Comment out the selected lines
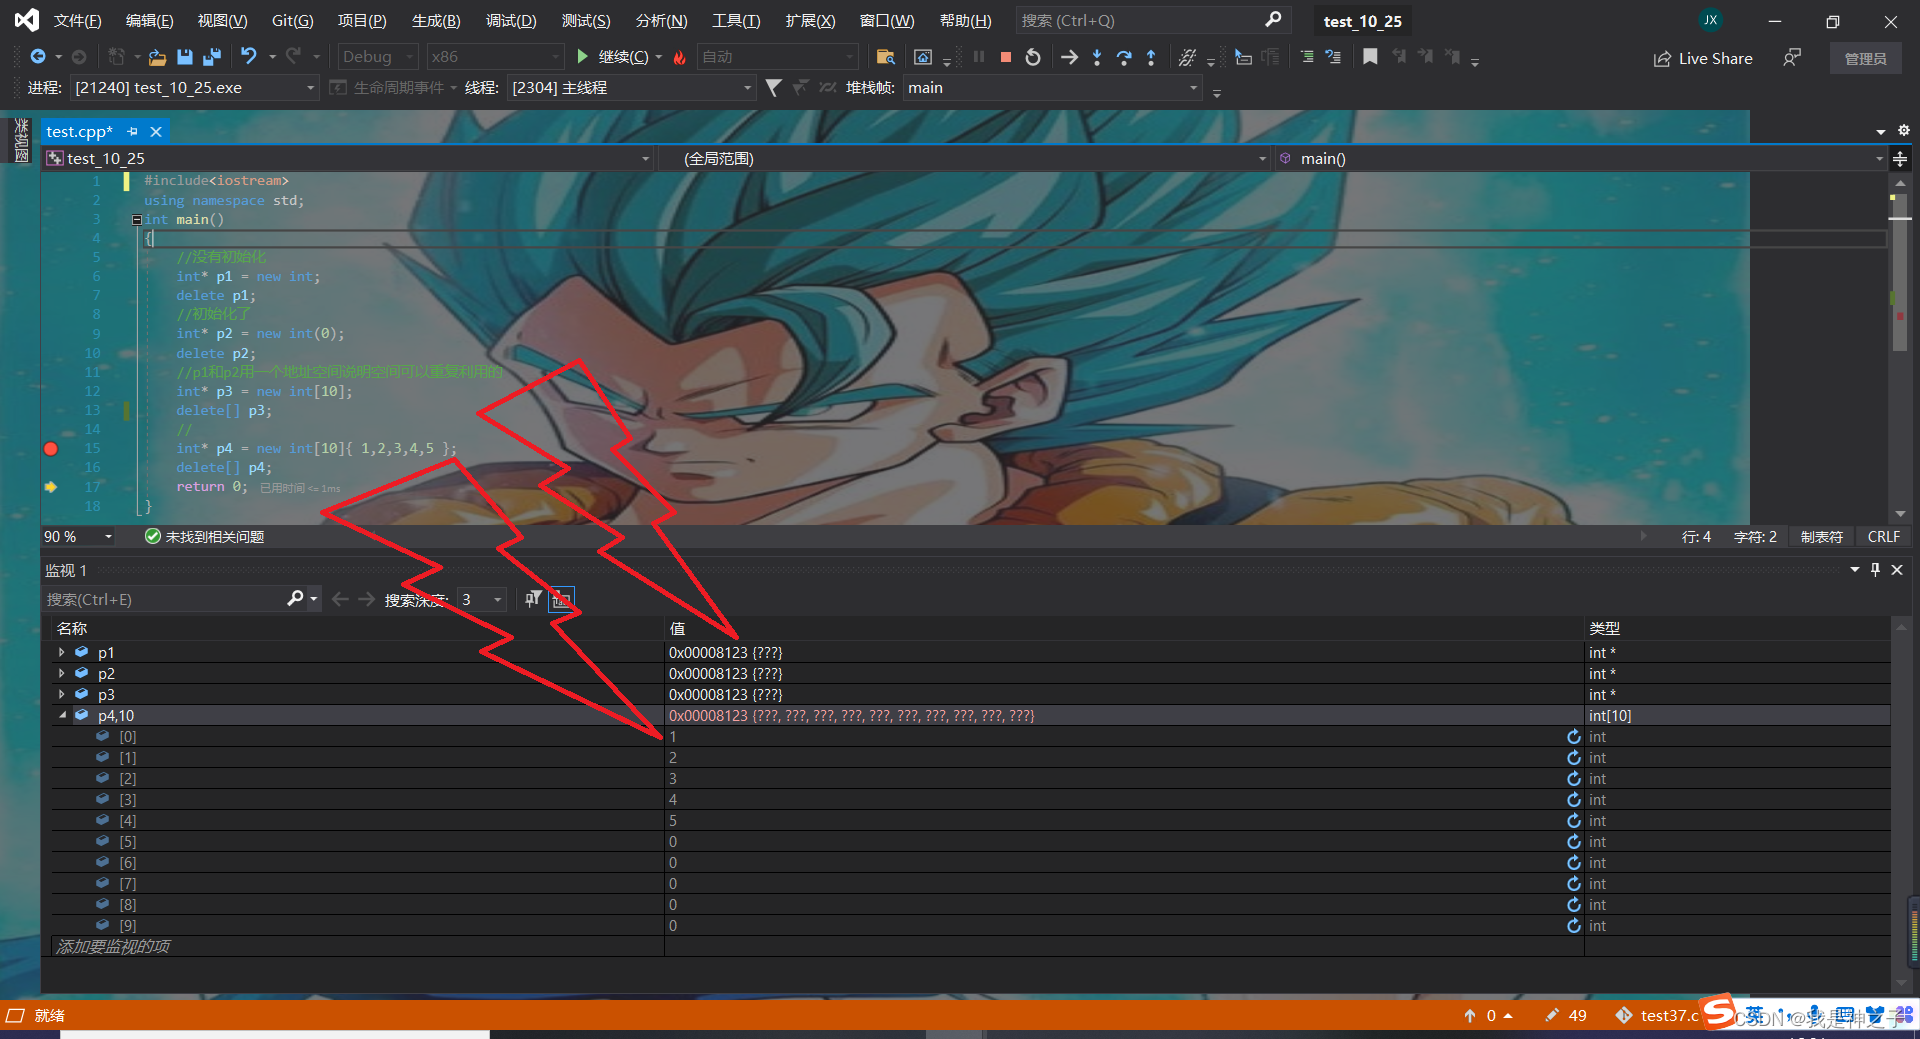The image size is (1920, 1039). (x=1307, y=57)
